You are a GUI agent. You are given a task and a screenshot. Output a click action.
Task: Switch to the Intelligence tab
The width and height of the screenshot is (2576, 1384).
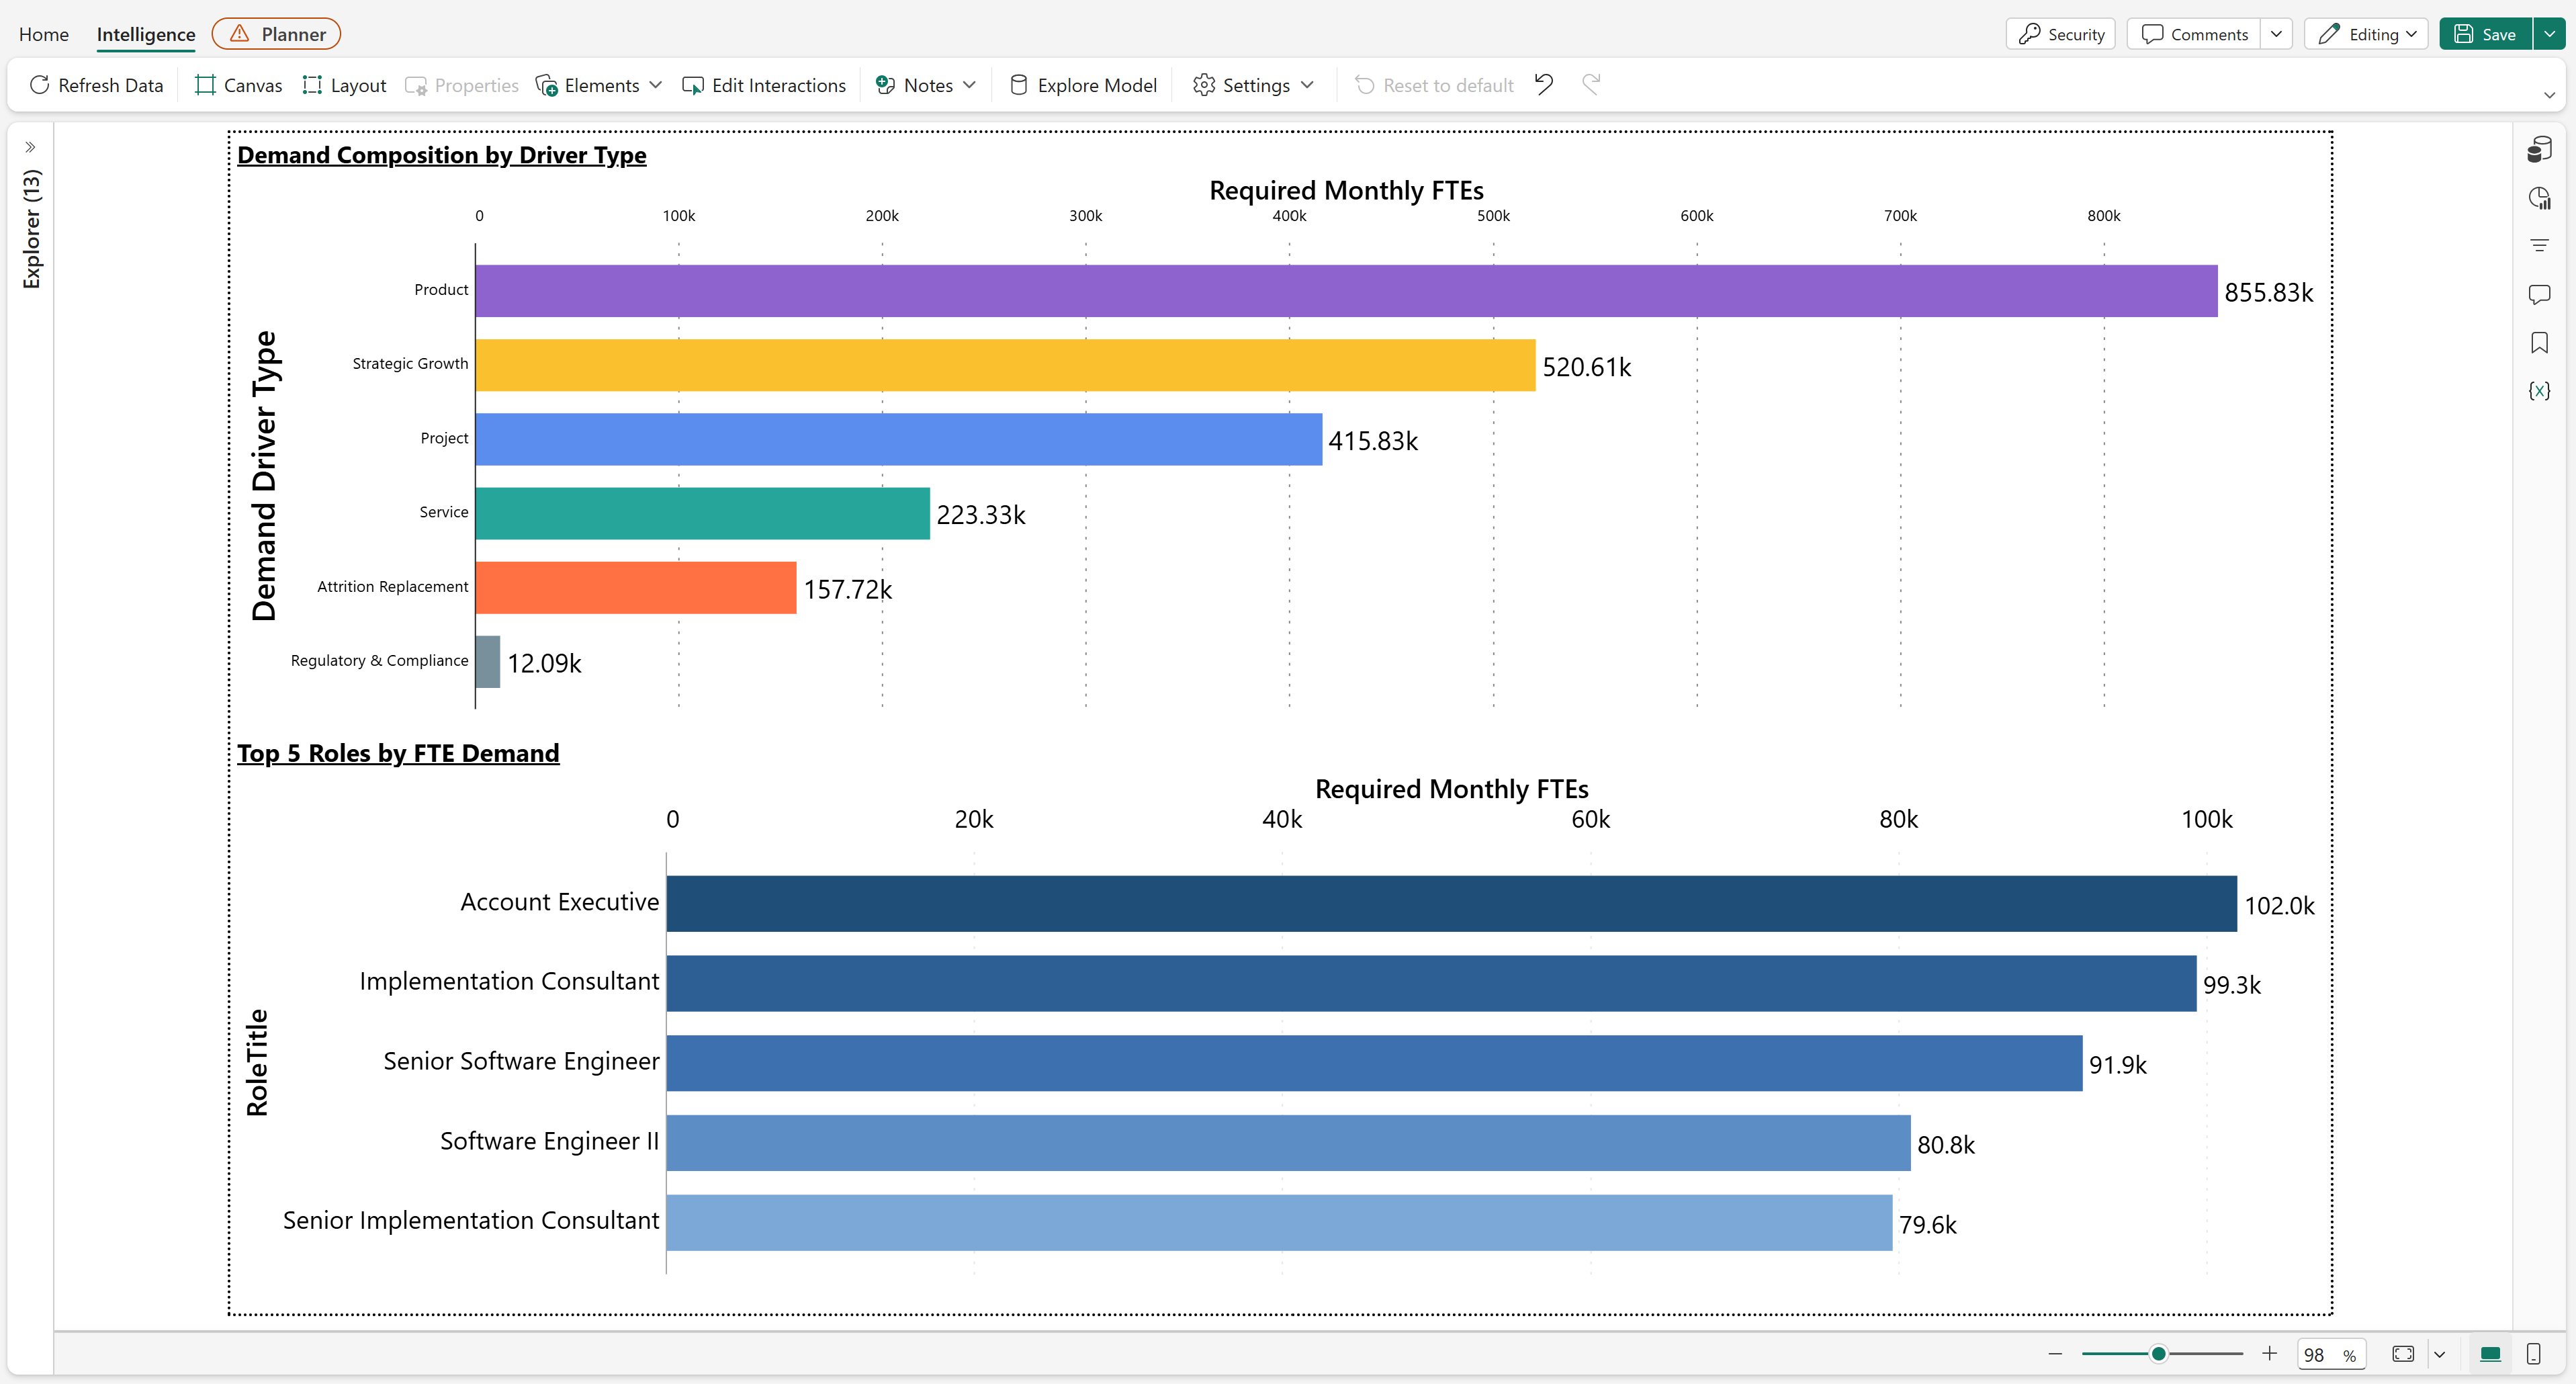click(x=146, y=34)
